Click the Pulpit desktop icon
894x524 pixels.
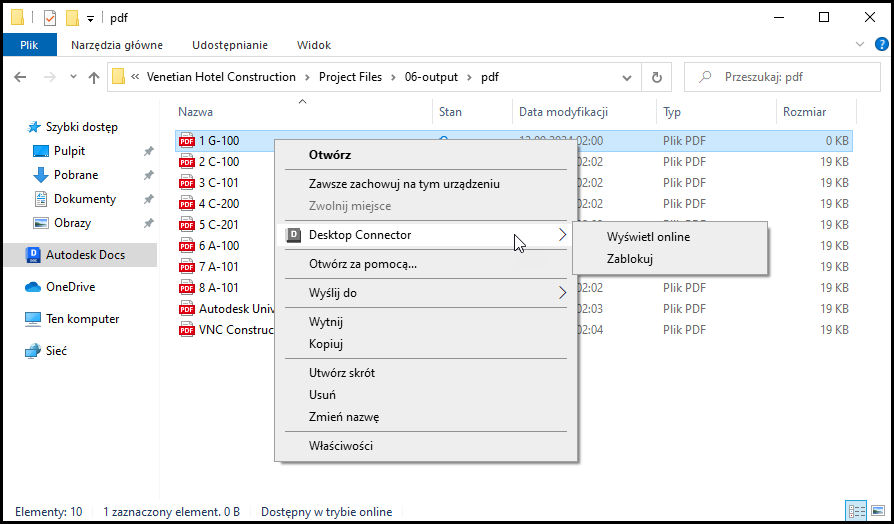(x=41, y=151)
